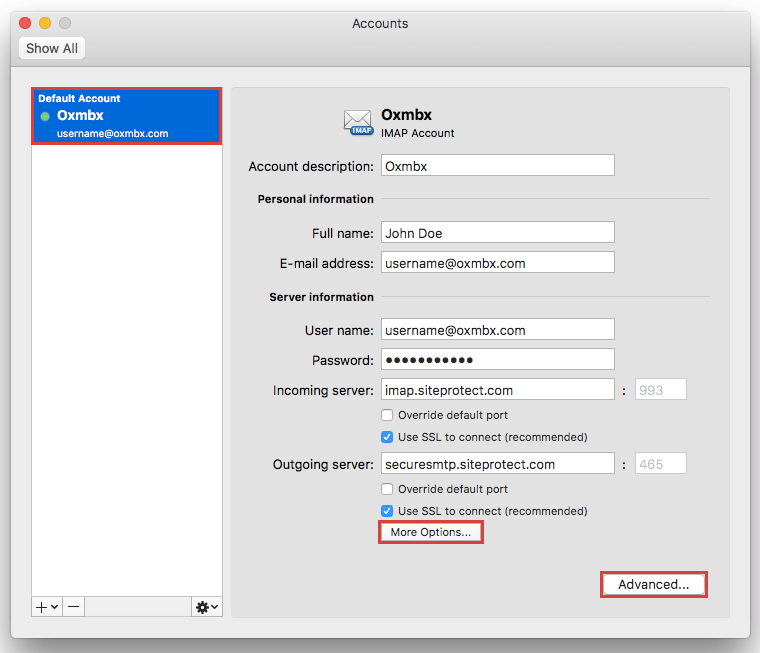The image size is (760, 653).
Task: Click the Account description field
Action: (497, 166)
